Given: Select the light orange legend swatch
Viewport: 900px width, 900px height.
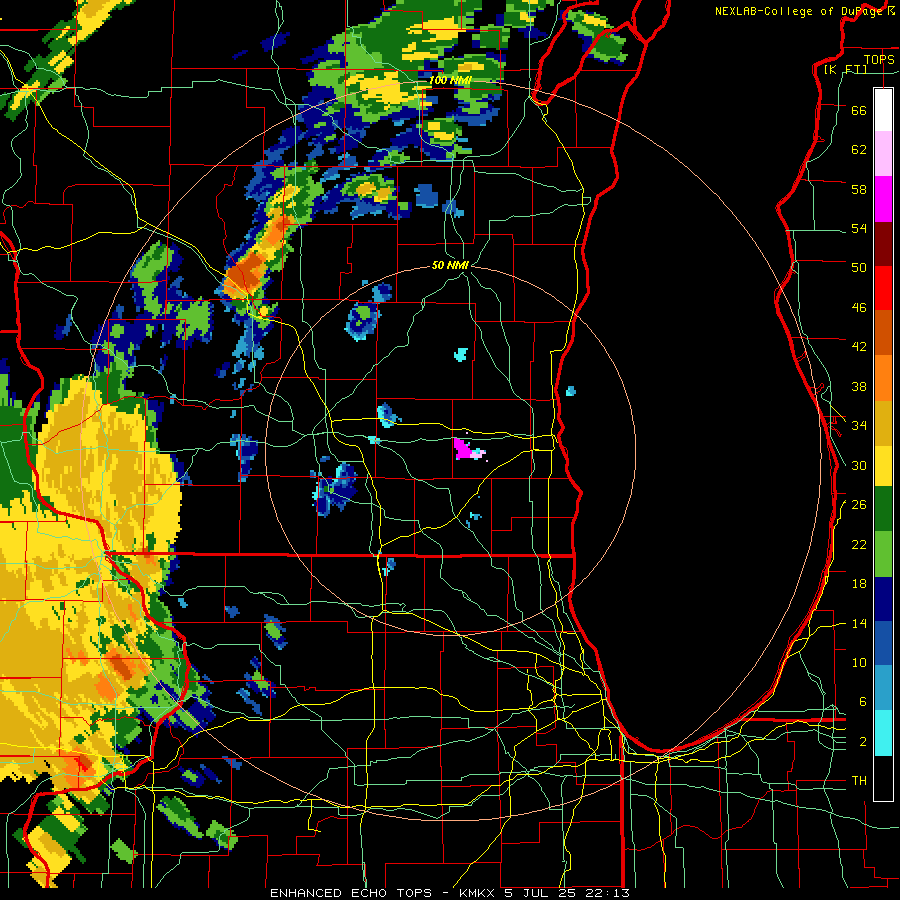Looking at the screenshot, I should pyautogui.click(x=883, y=378).
